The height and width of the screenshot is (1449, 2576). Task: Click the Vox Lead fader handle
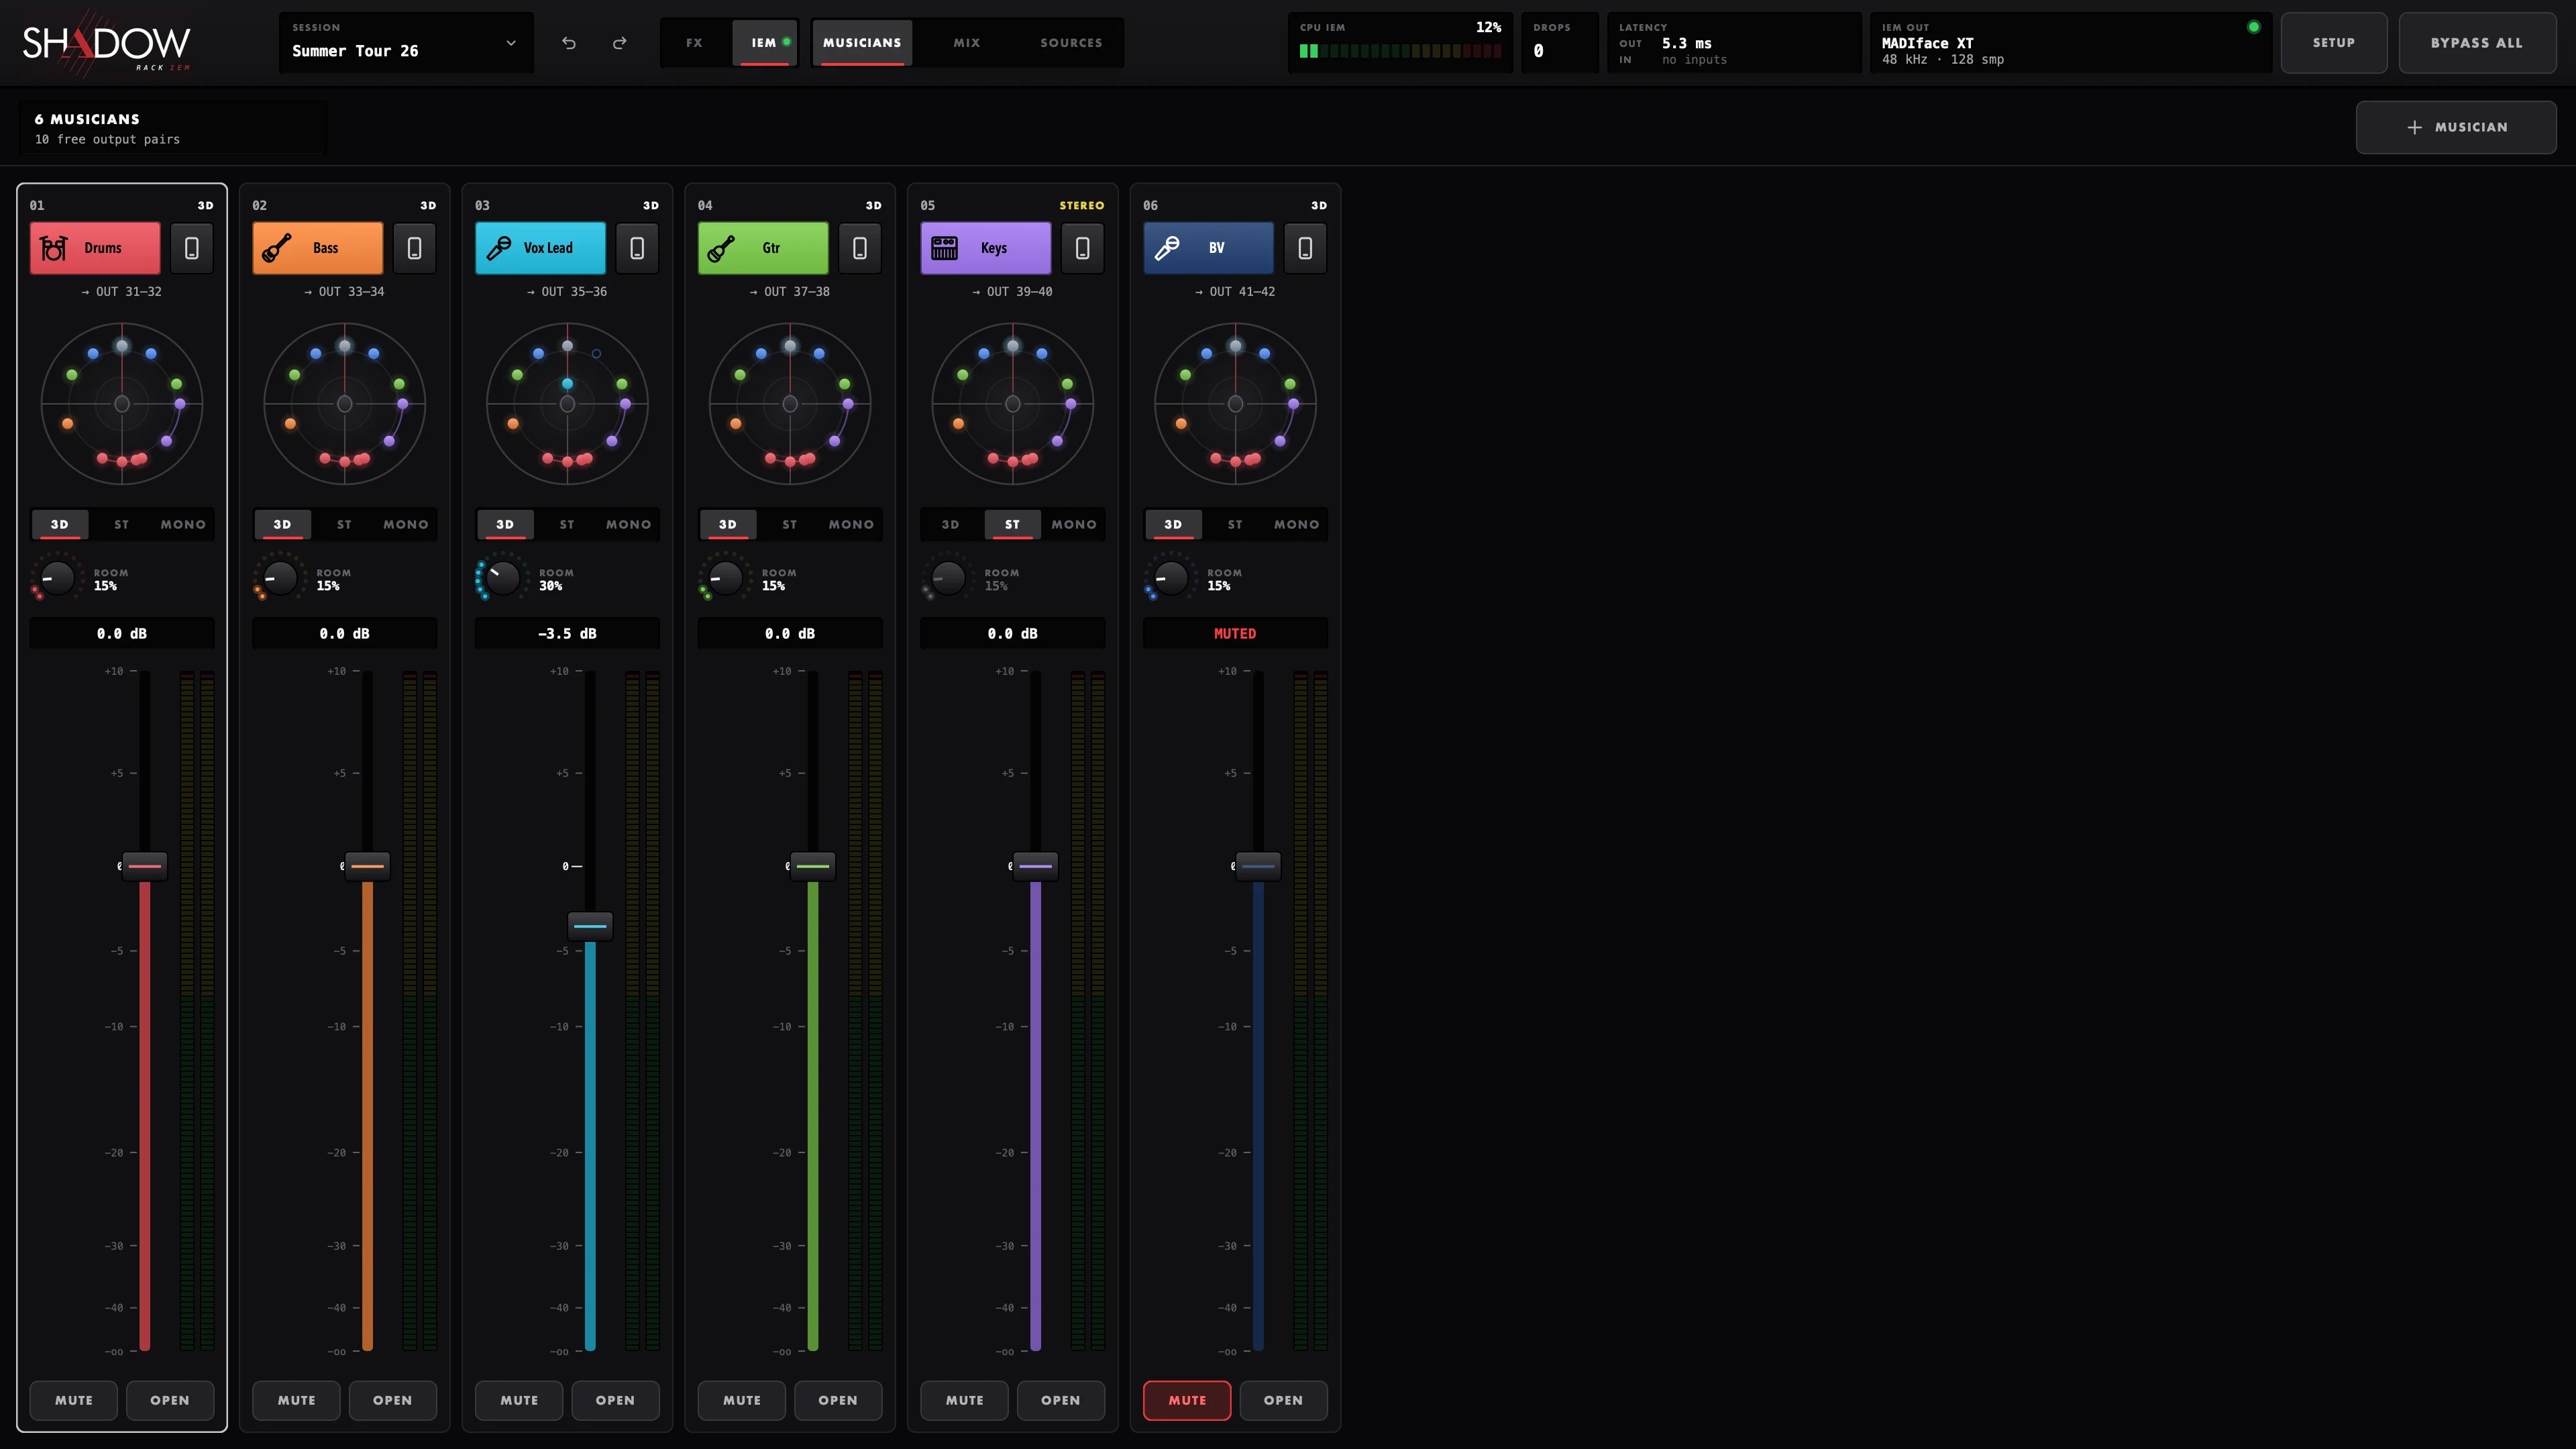coord(590,926)
